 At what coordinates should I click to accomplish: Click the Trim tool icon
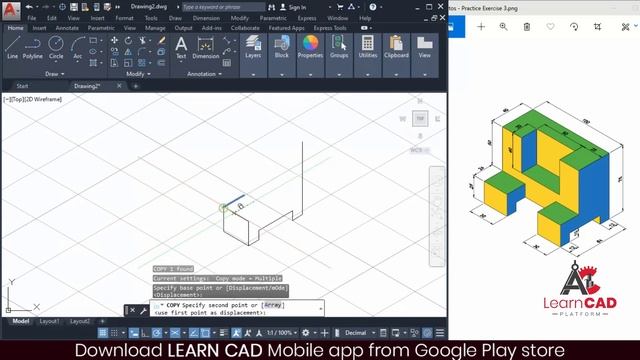[142, 40]
